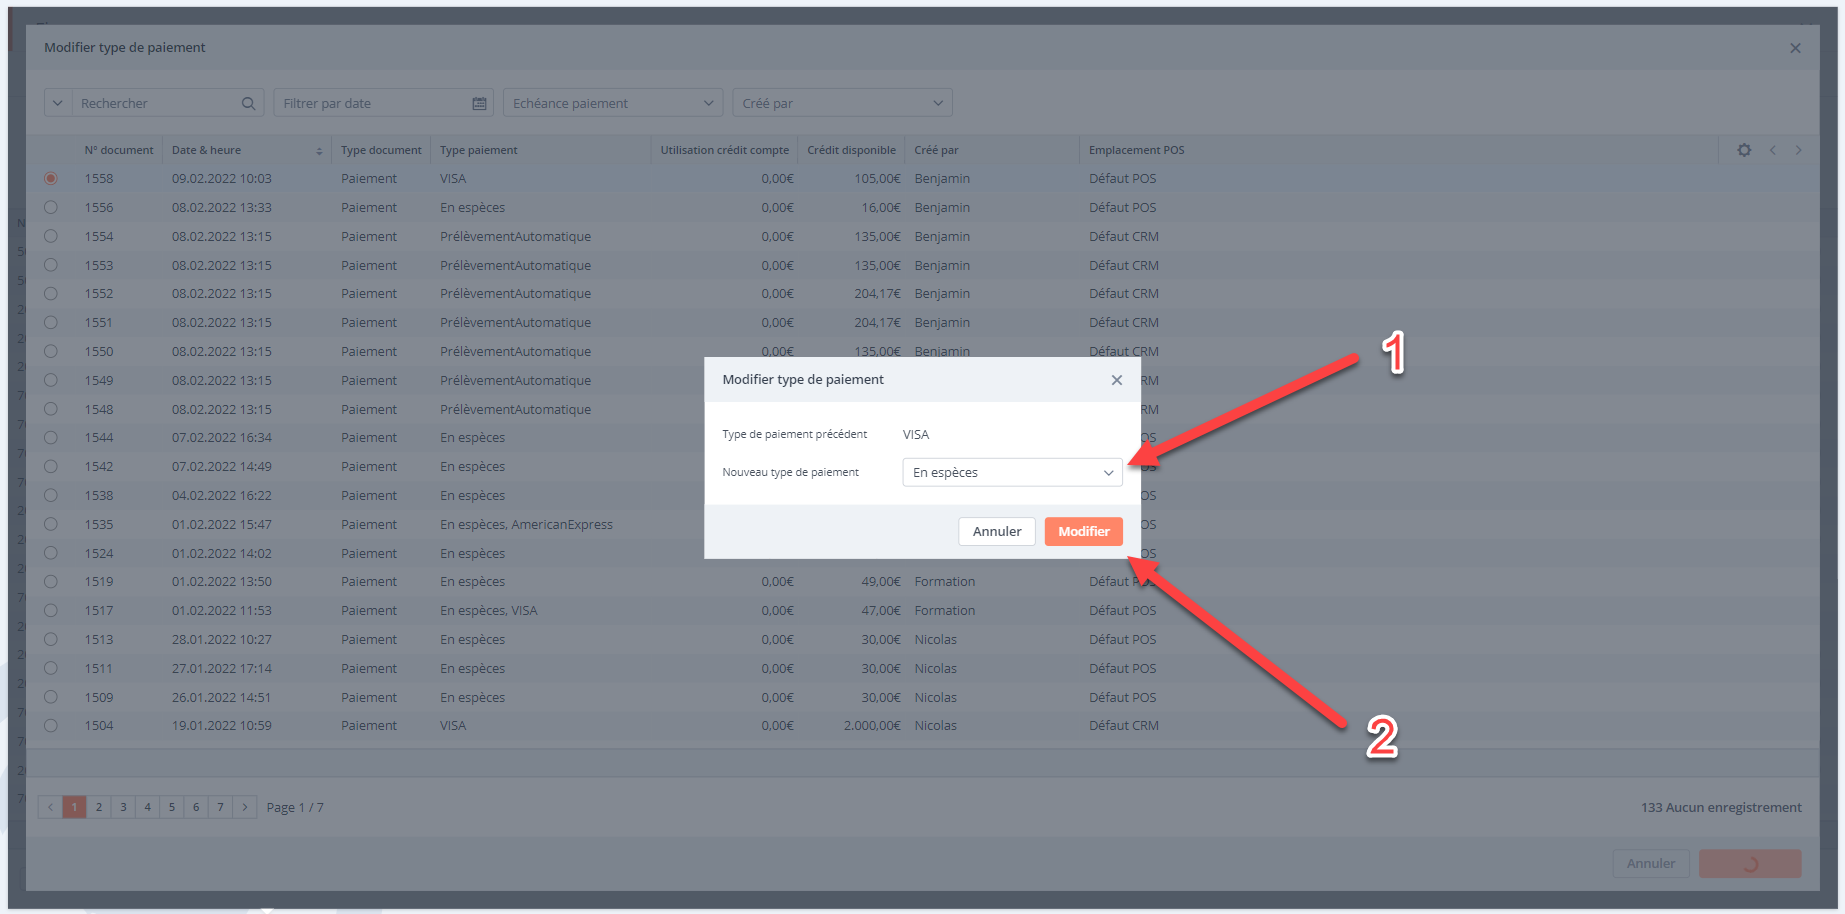This screenshot has width=1845, height=914.
Task: Open Nouveau type de paiement dropdown
Action: pyautogui.click(x=1012, y=472)
